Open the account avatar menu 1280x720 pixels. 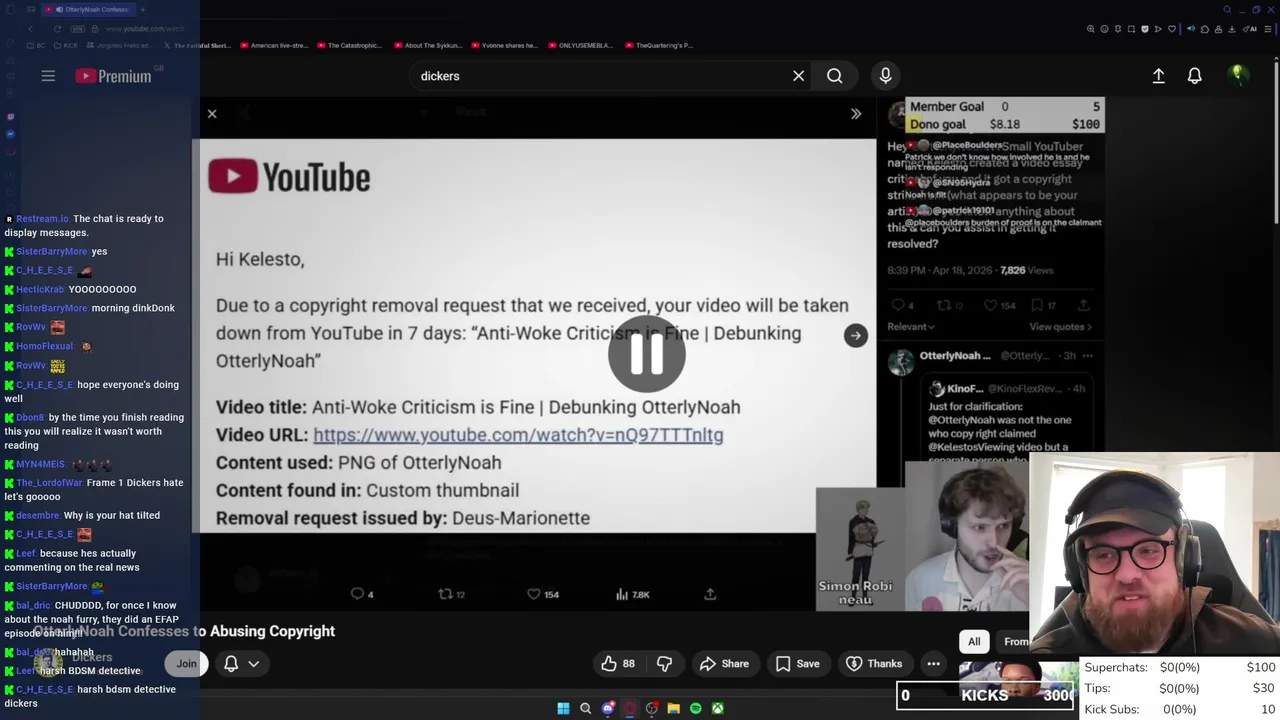pyautogui.click(x=1238, y=75)
